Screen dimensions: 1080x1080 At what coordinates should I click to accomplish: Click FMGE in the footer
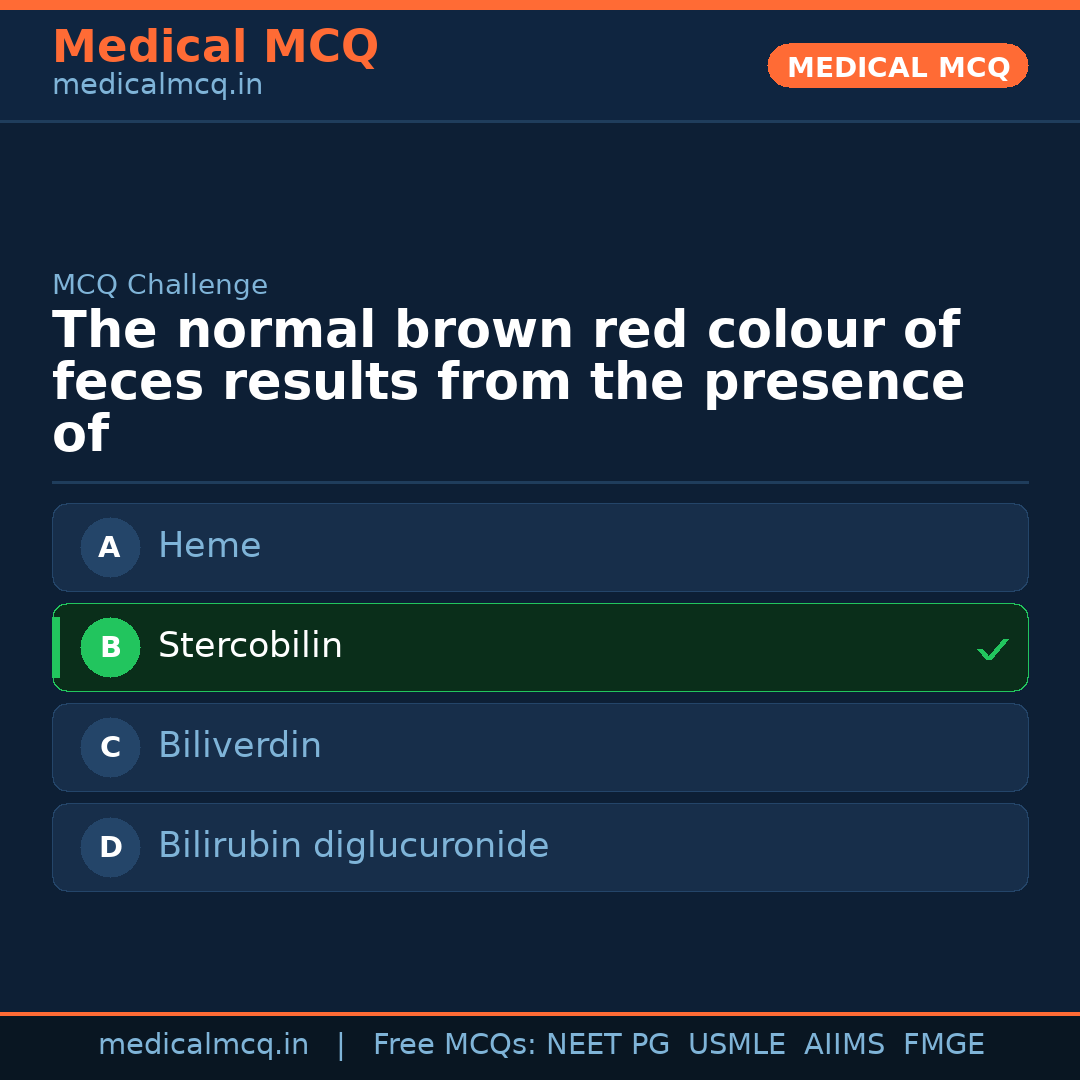tap(943, 1045)
